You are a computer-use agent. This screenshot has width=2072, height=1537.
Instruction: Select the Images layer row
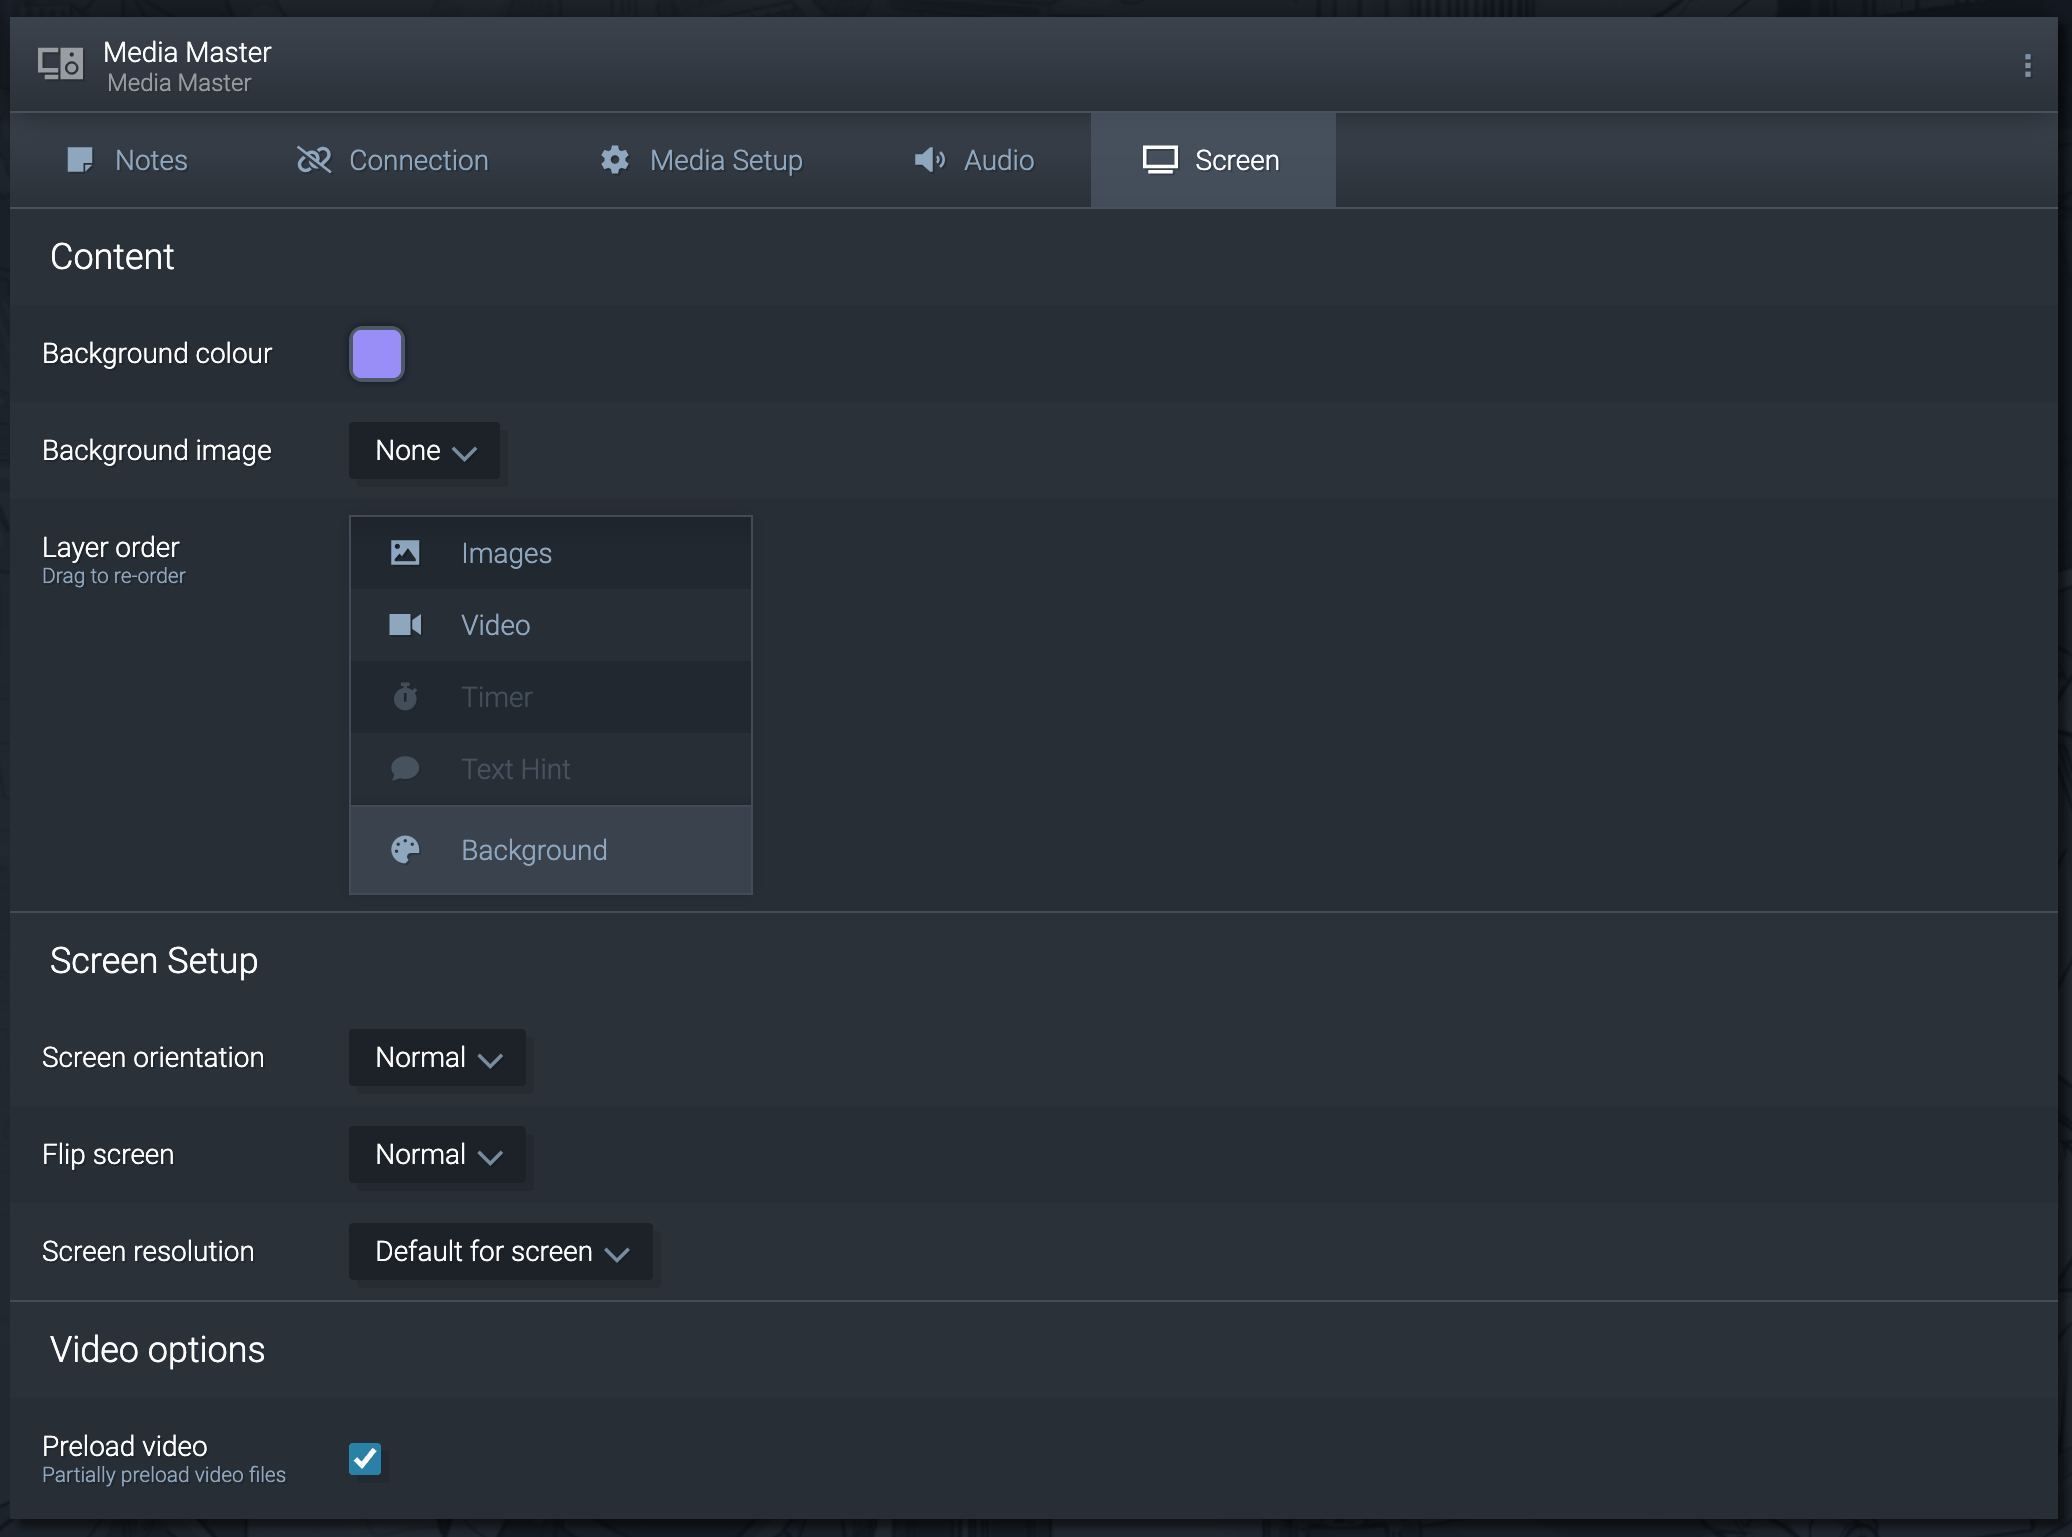click(551, 553)
